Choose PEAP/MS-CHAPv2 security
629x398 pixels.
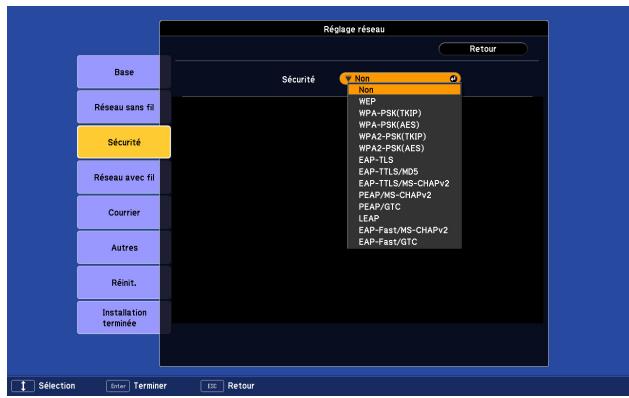(404, 195)
